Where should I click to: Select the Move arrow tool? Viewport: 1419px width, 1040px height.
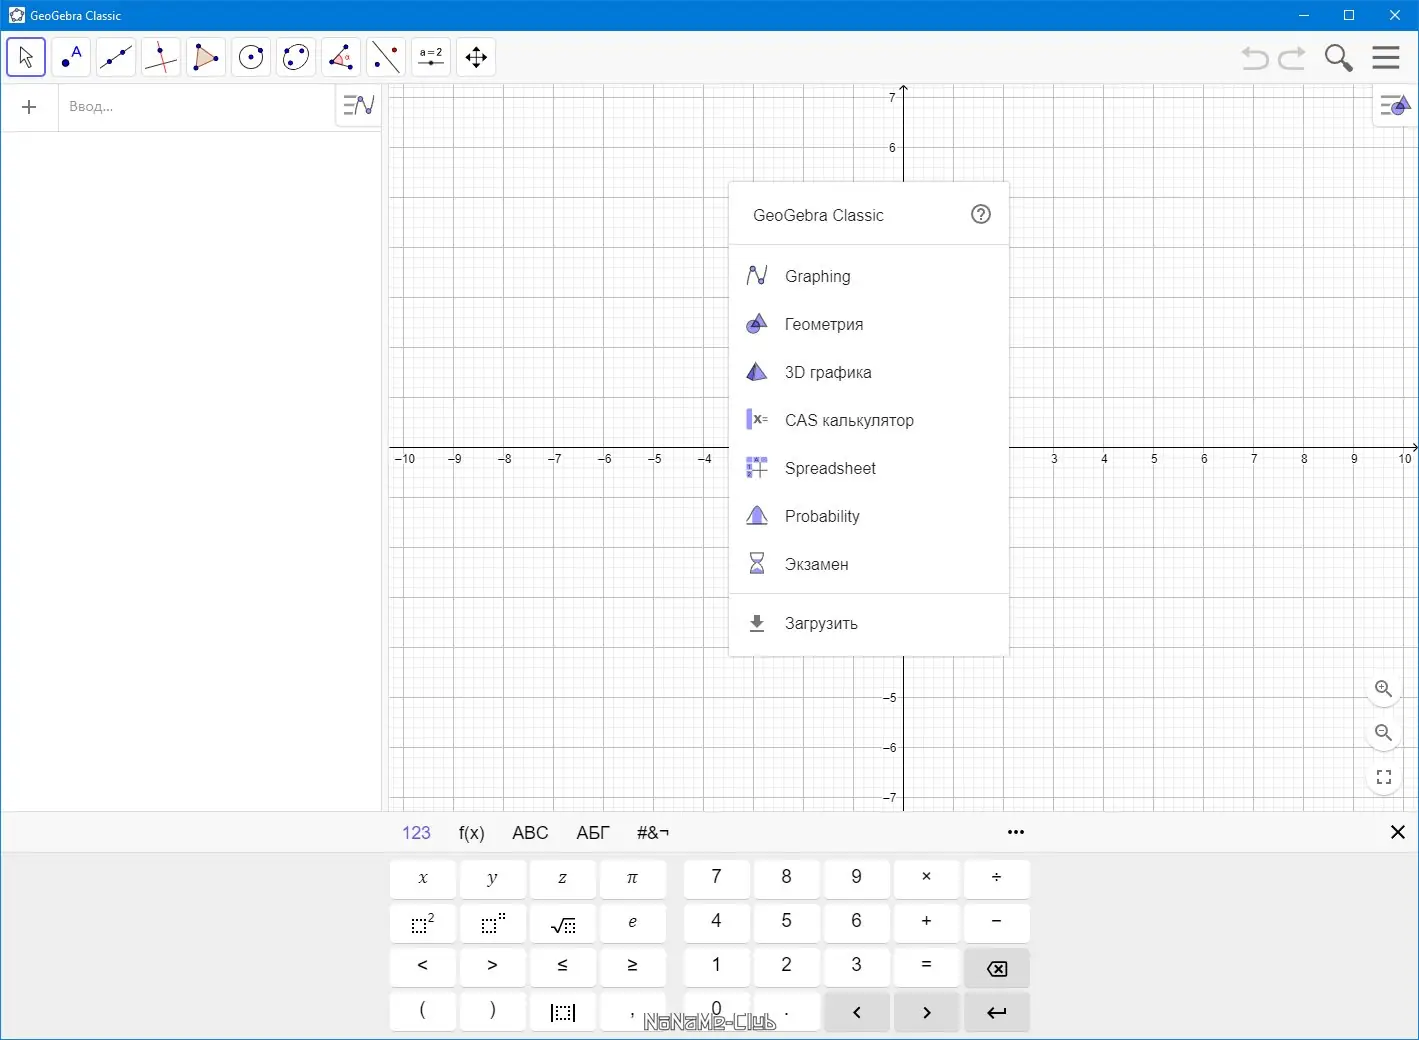pyautogui.click(x=26, y=57)
